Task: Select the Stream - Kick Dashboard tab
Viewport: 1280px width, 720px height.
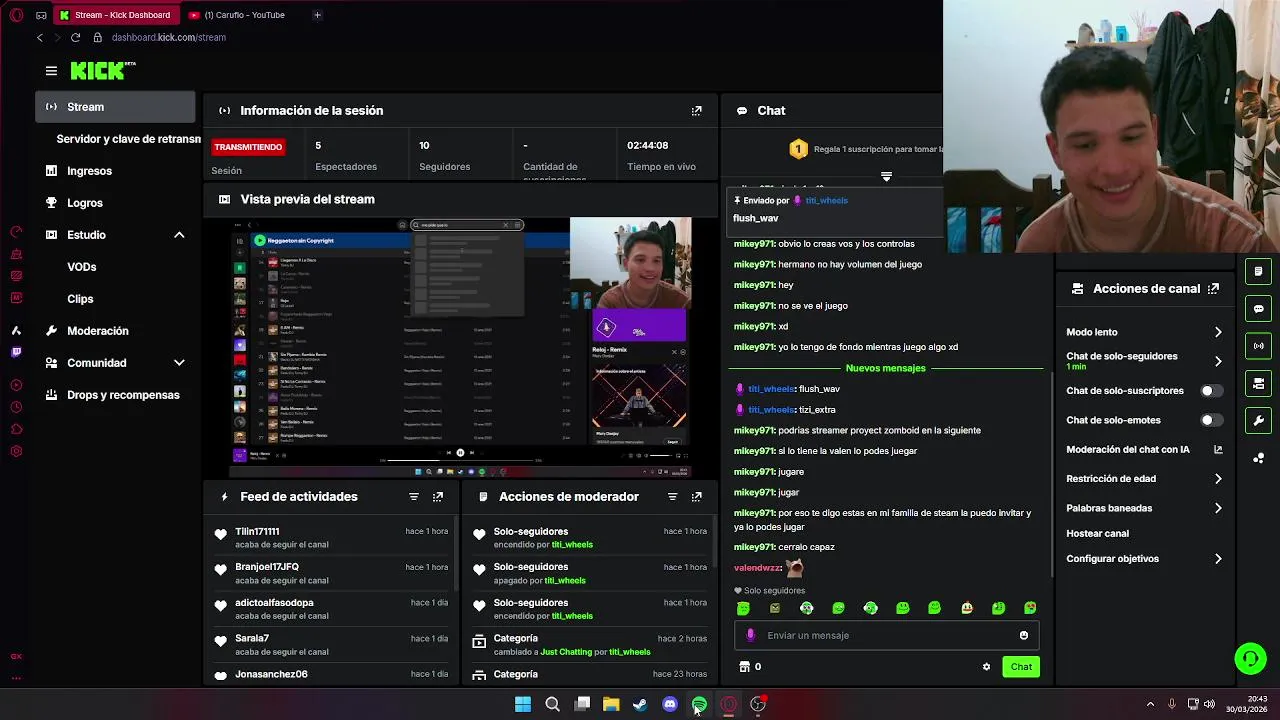Action: [x=116, y=15]
